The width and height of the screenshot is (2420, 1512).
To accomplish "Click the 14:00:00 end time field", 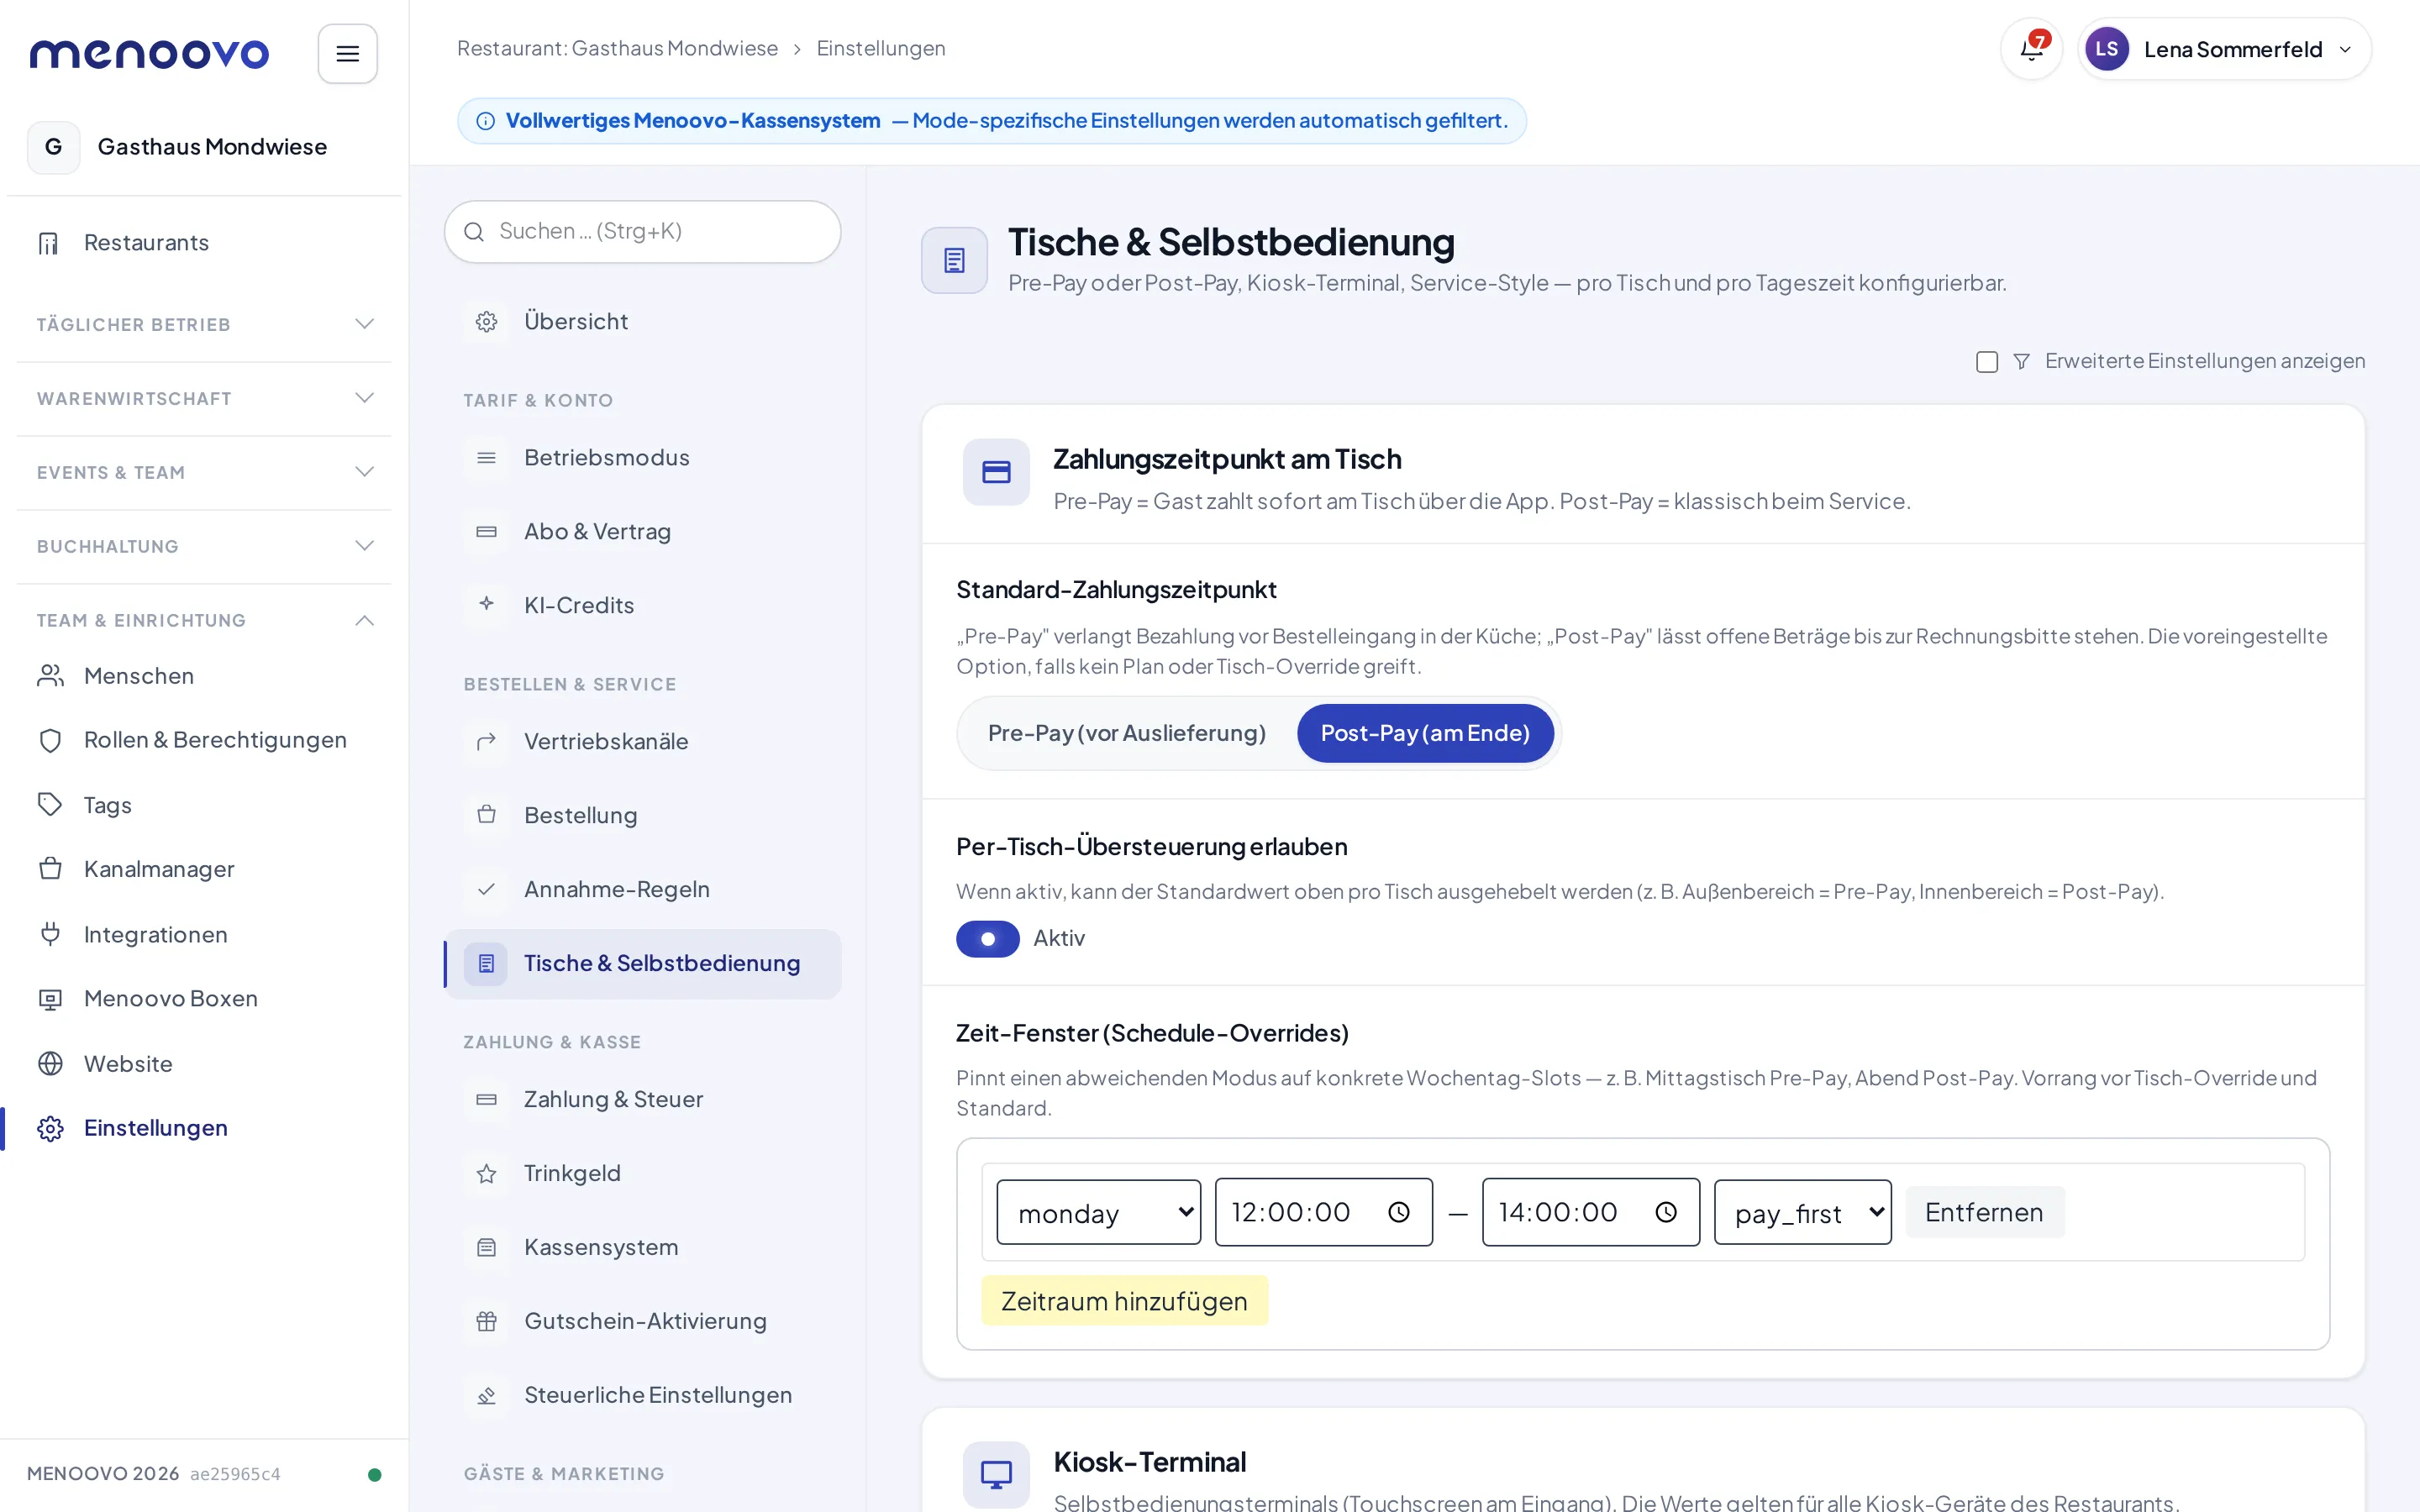I will click(x=1590, y=1212).
